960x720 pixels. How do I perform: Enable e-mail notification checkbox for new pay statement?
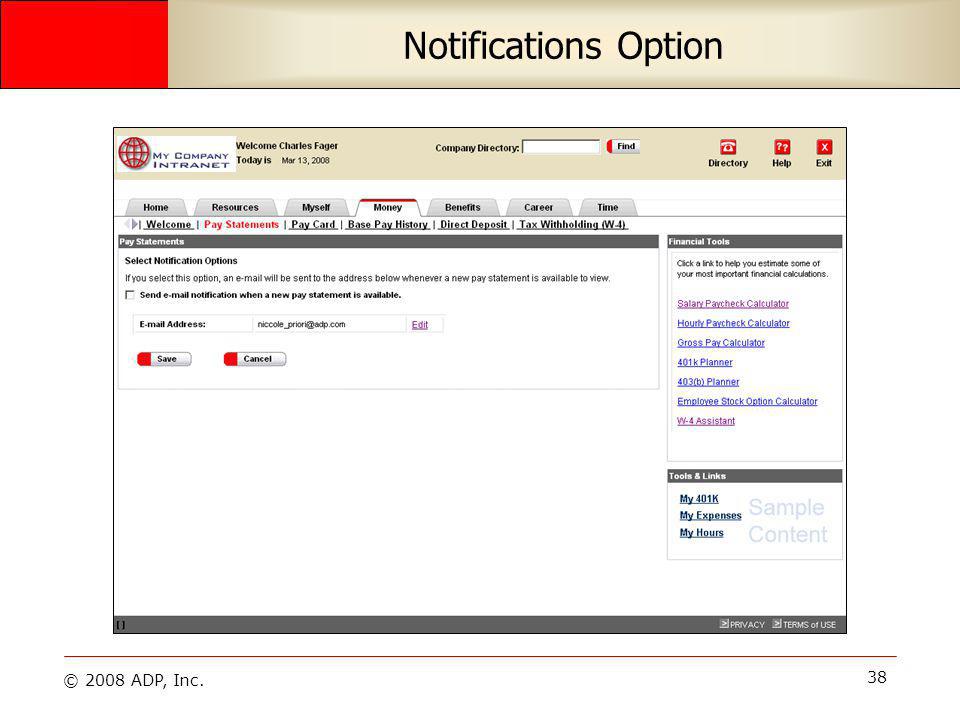(x=130, y=295)
